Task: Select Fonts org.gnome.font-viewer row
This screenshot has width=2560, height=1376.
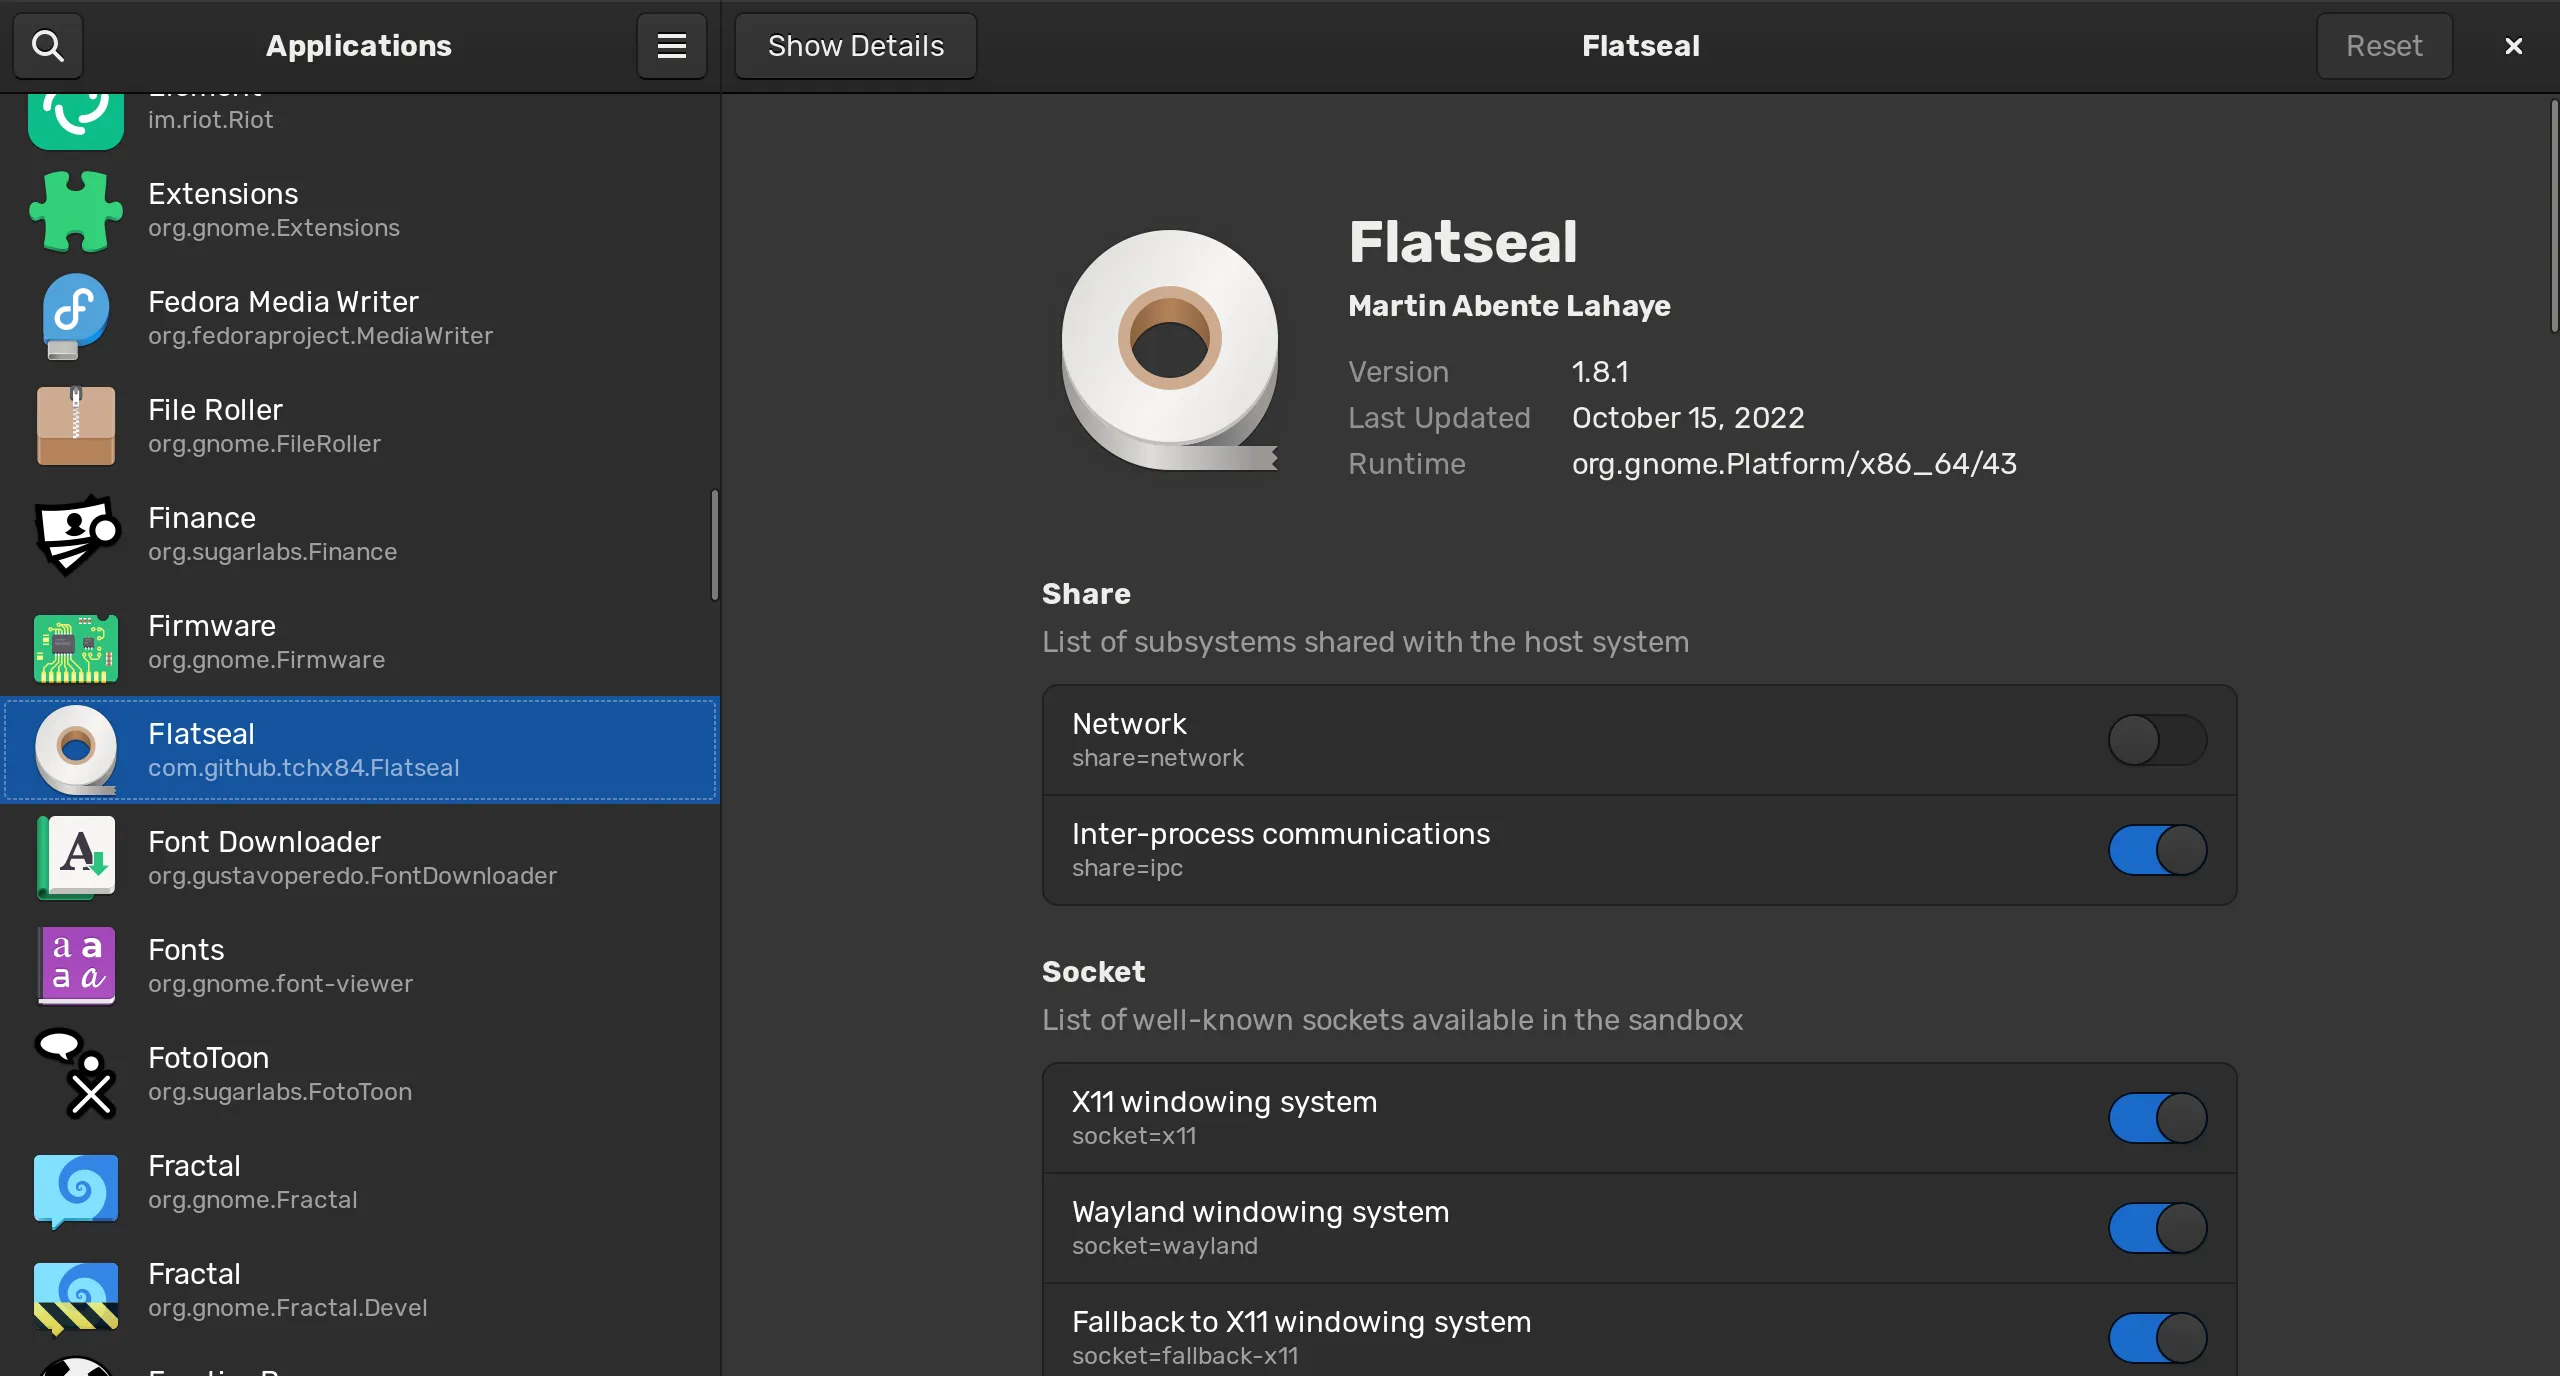Action: [360, 966]
